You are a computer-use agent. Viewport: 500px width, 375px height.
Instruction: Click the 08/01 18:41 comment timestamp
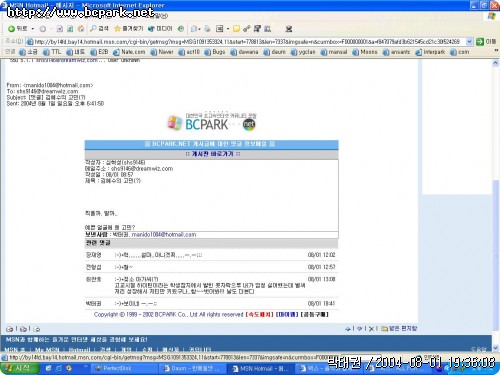click(321, 304)
